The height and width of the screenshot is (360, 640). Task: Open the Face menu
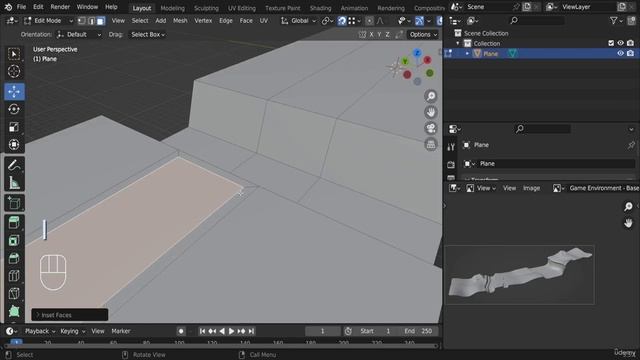pos(246,21)
